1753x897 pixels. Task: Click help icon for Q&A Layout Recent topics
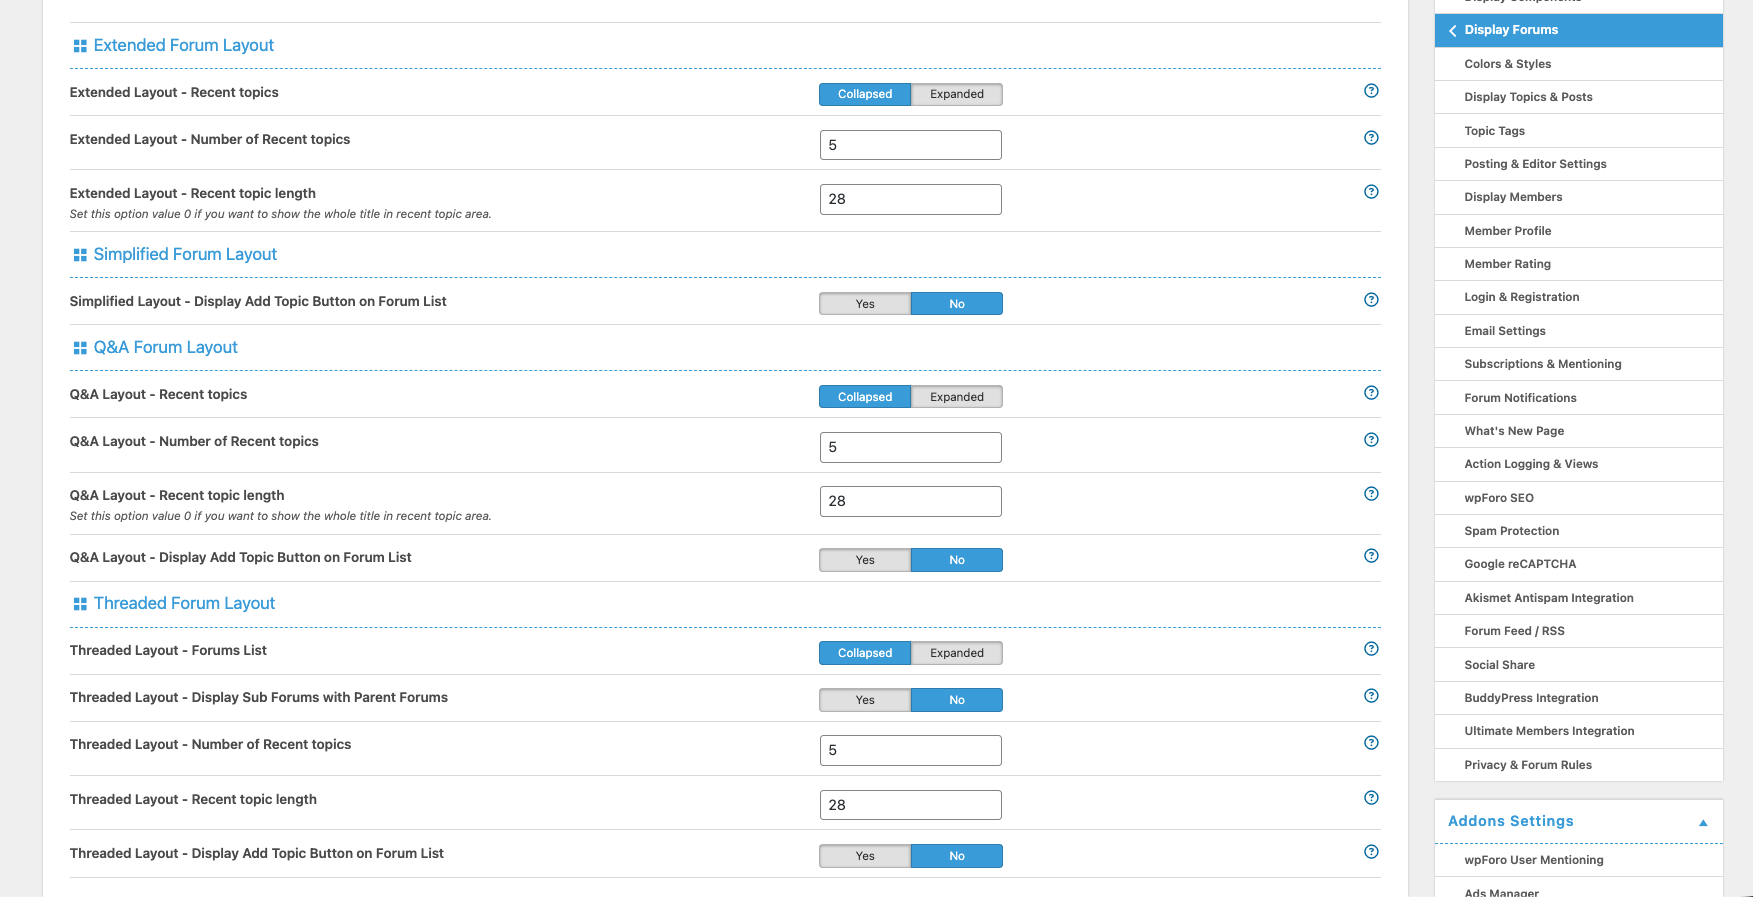pos(1371,393)
